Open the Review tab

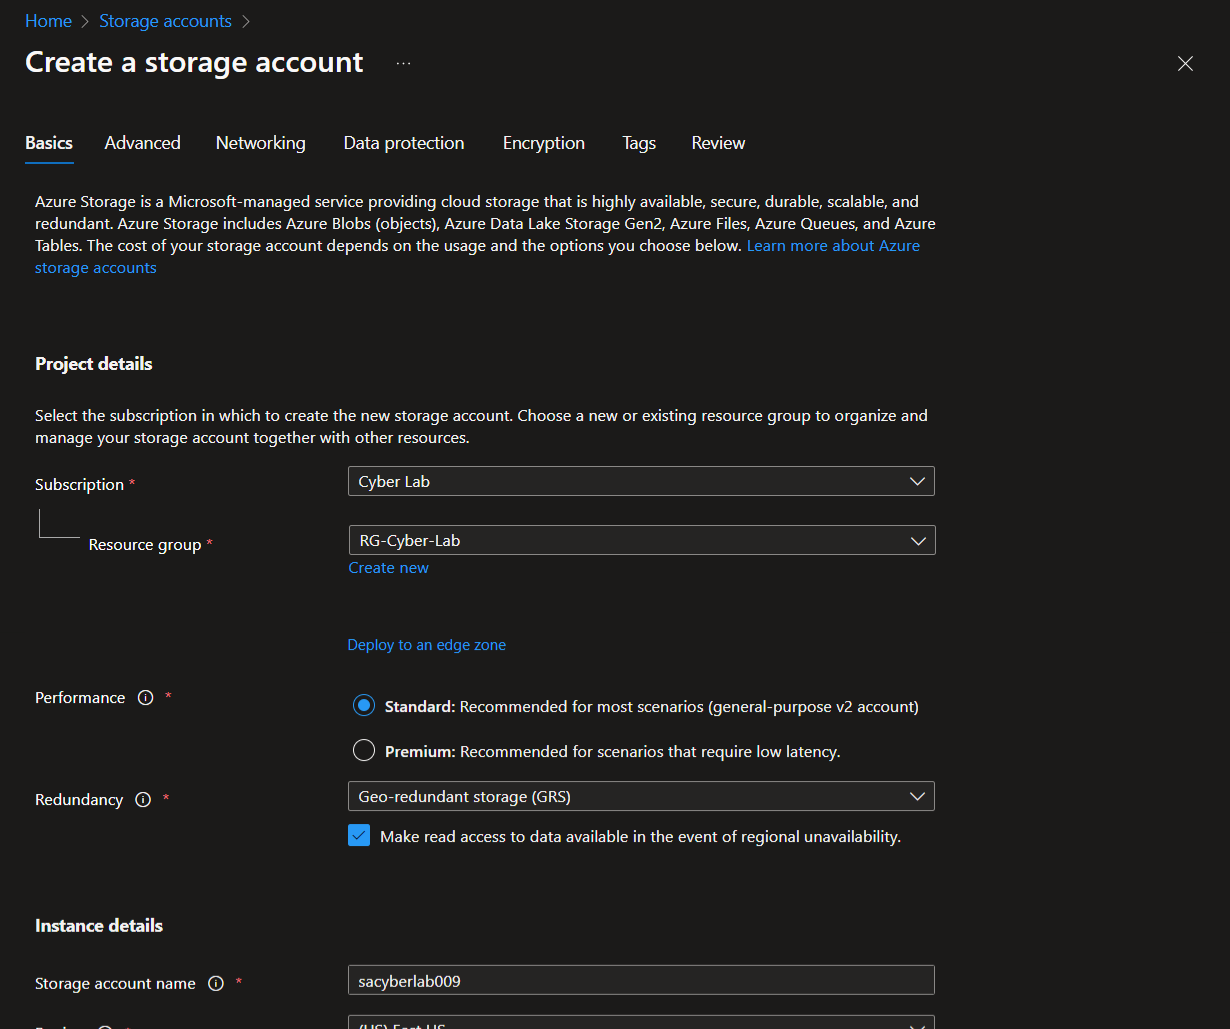click(718, 143)
